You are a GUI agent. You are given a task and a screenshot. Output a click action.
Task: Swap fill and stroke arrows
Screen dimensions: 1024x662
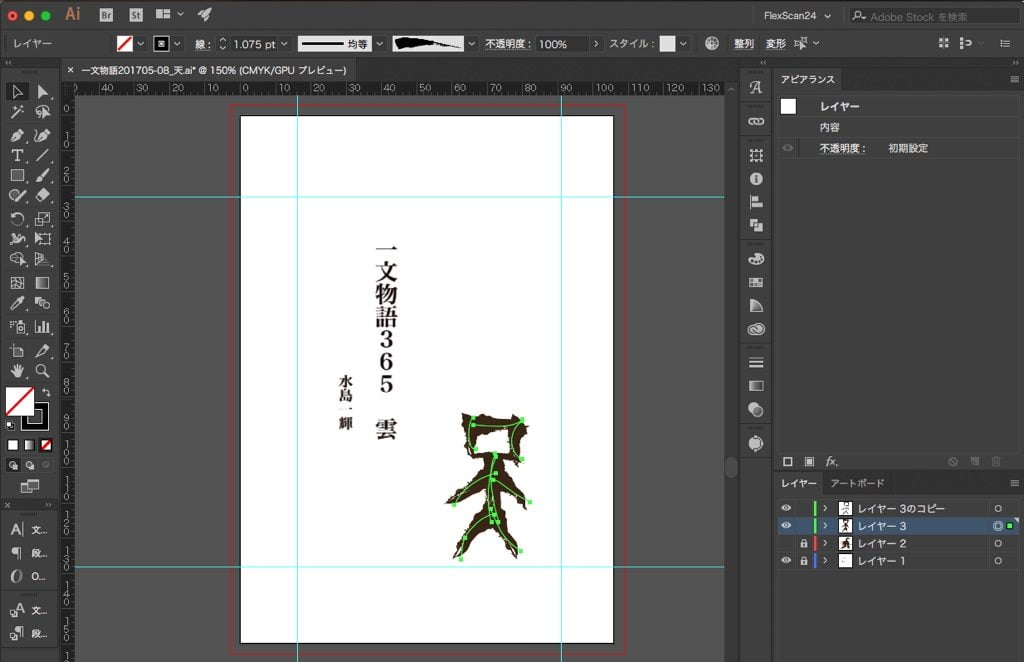(46, 392)
